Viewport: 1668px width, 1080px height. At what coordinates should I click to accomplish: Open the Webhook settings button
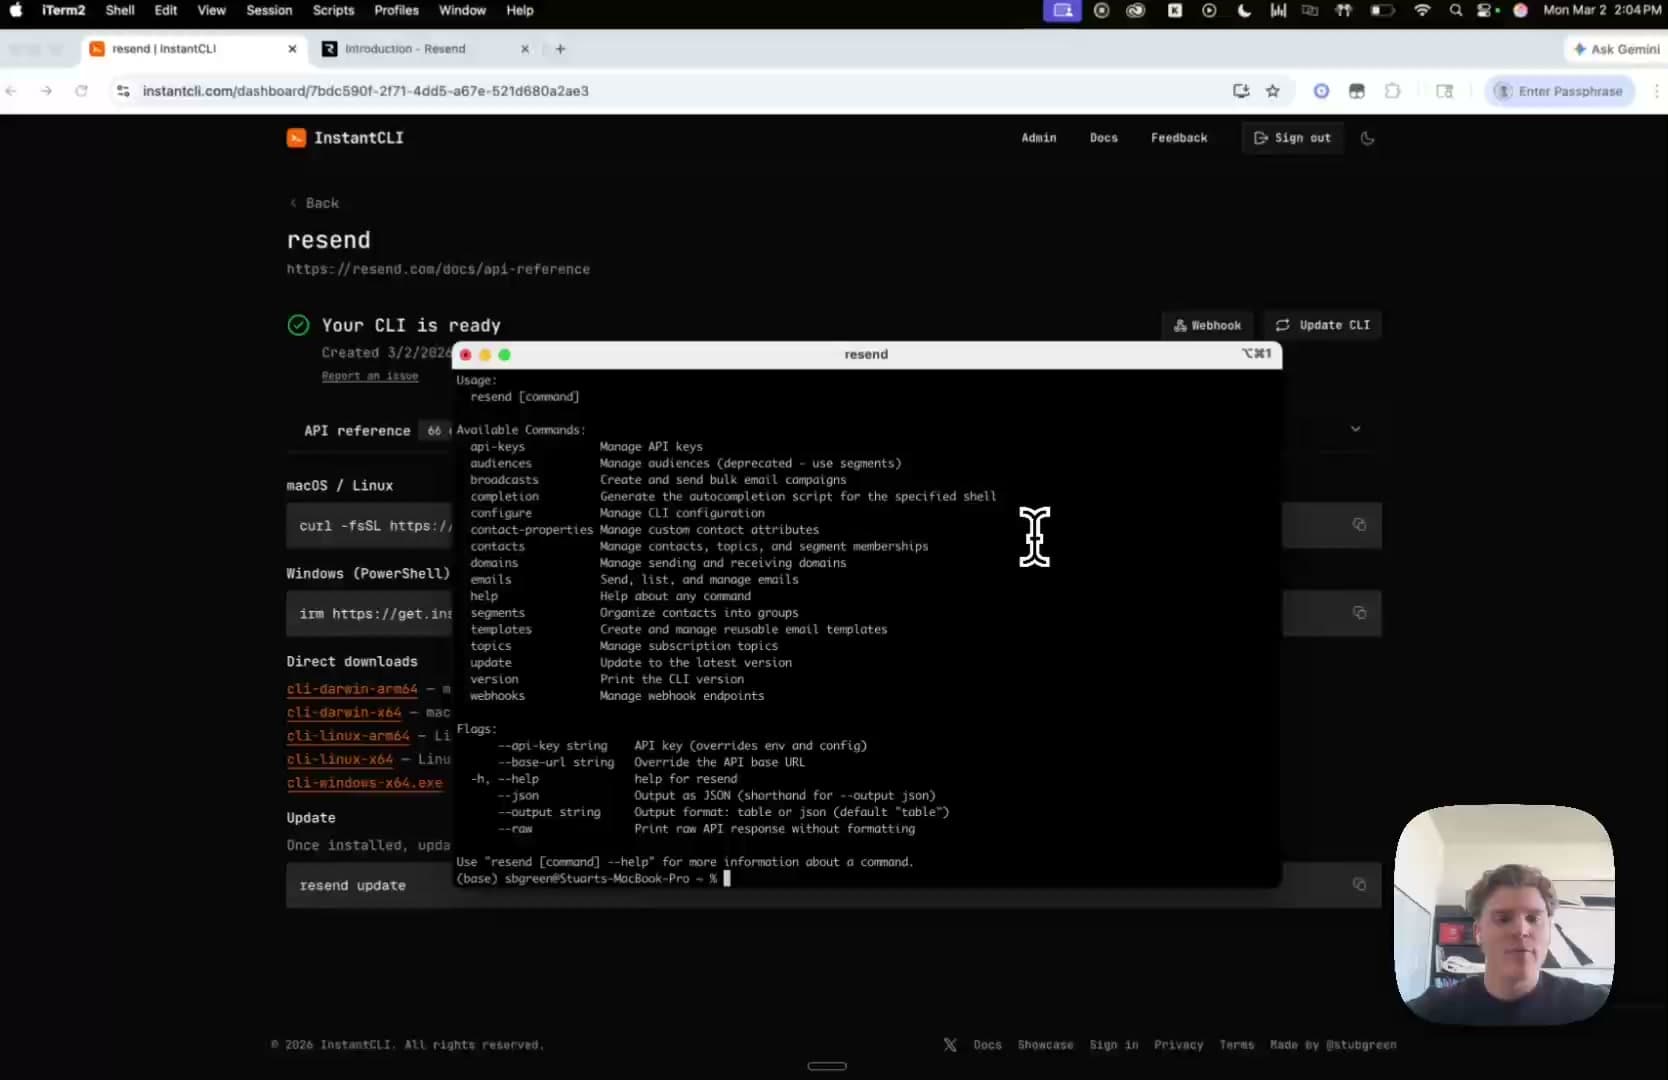coord(1207,325)
